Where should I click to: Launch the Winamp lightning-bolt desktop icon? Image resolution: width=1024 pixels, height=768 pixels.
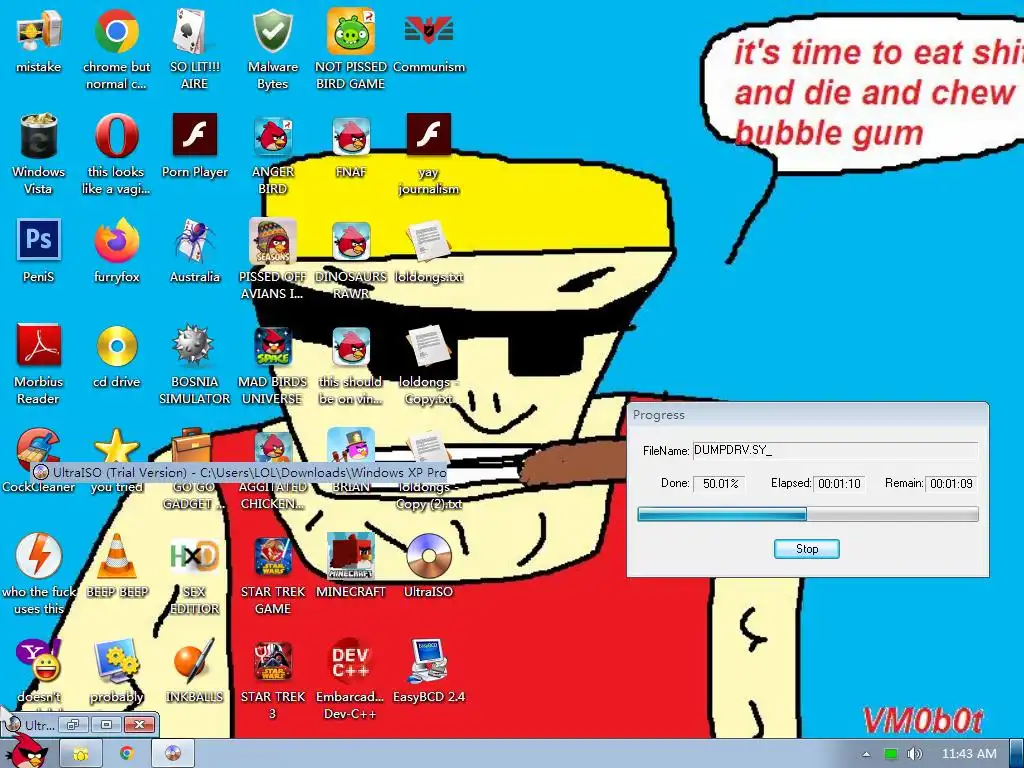(x=39, y=555)
